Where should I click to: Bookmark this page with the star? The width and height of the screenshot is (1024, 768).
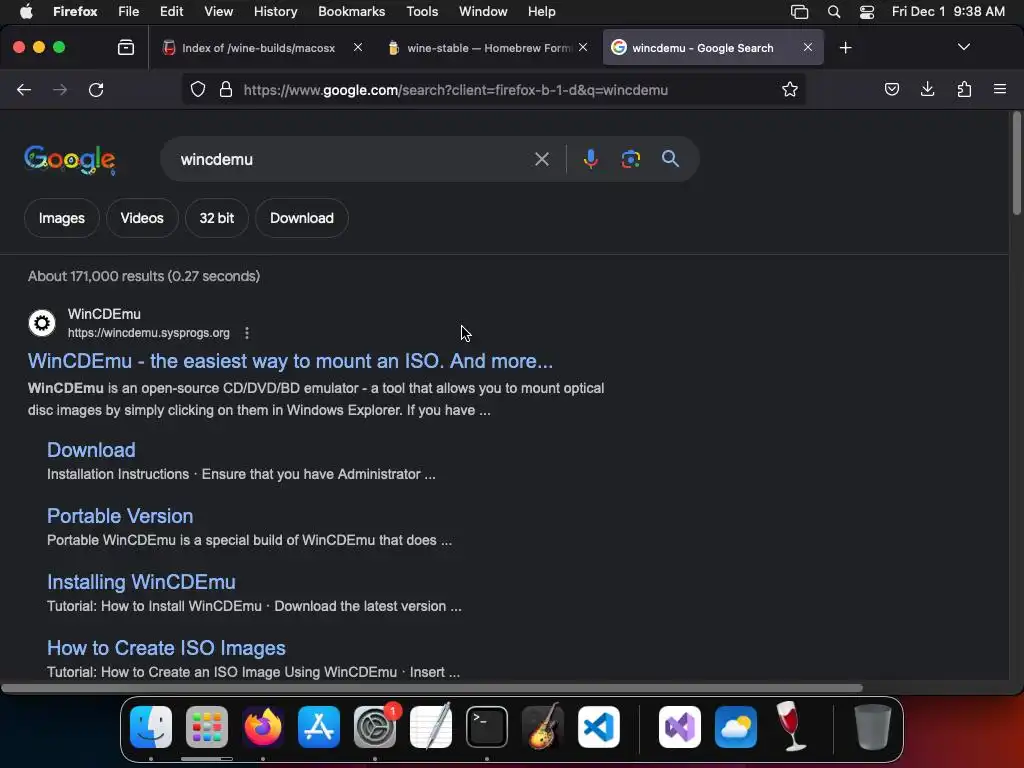(790, 89)
